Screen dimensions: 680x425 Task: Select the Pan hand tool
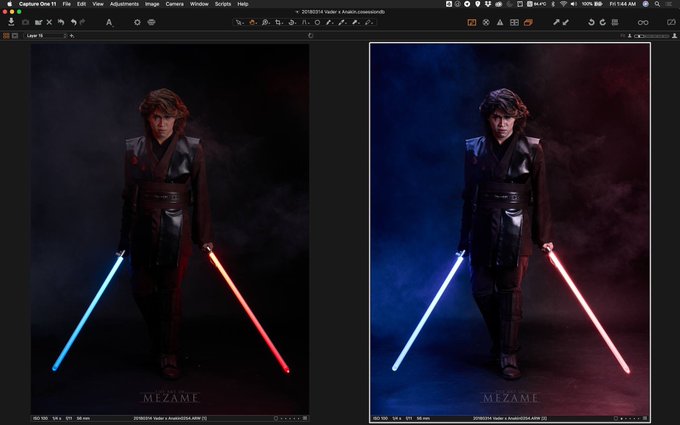[x=252, y=22]
